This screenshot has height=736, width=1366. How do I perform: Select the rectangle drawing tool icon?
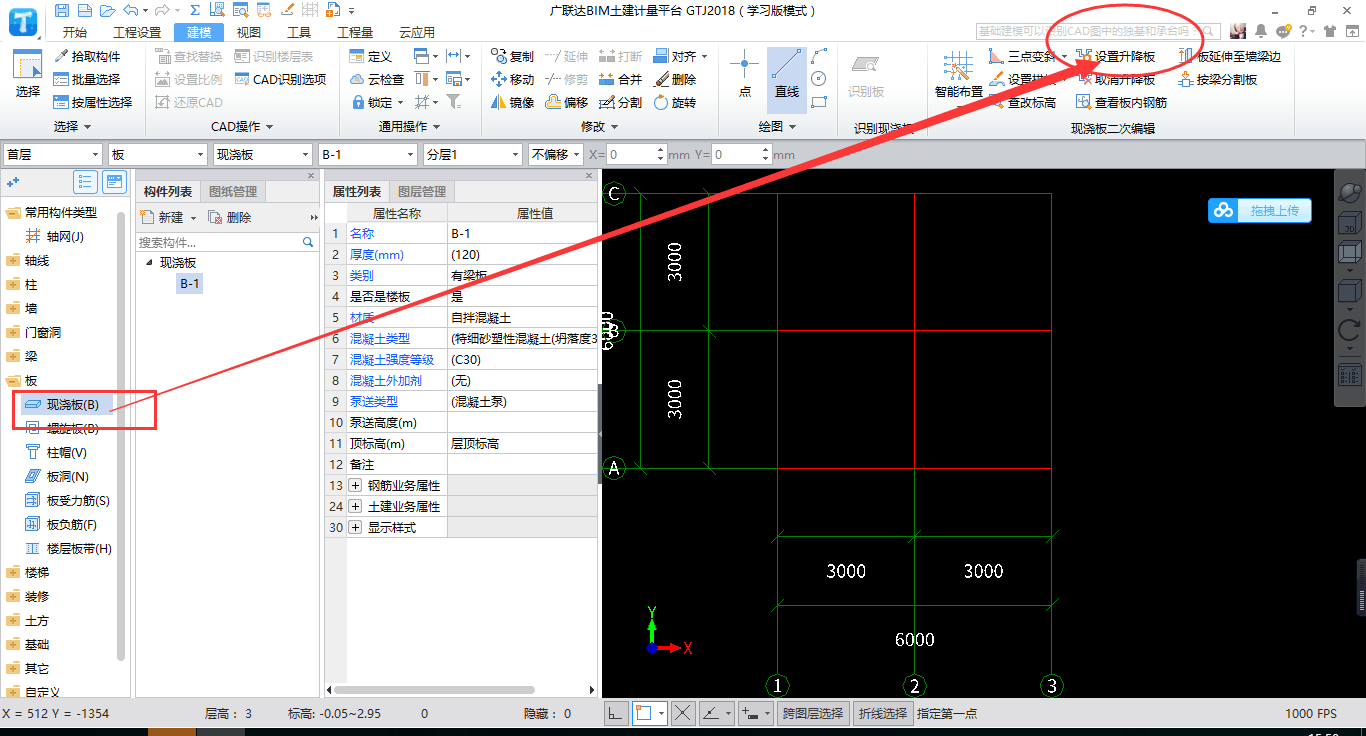pyautogui.click(x=819, y=102)
